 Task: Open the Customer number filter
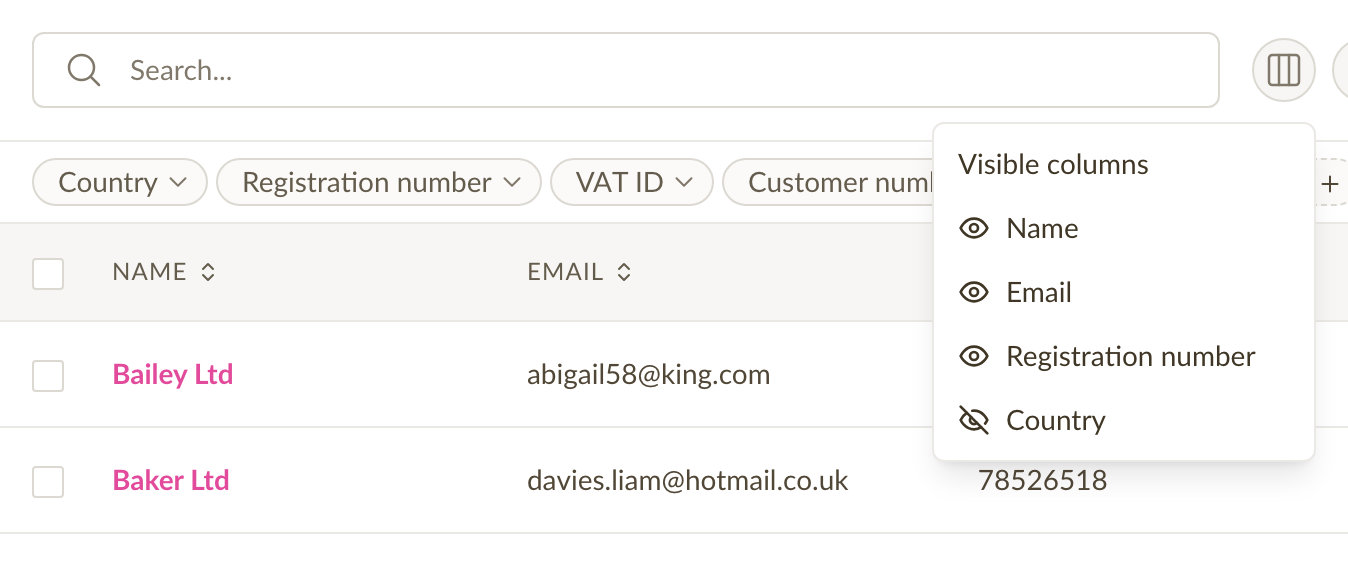pyautogui.click(x=828, y=183)
